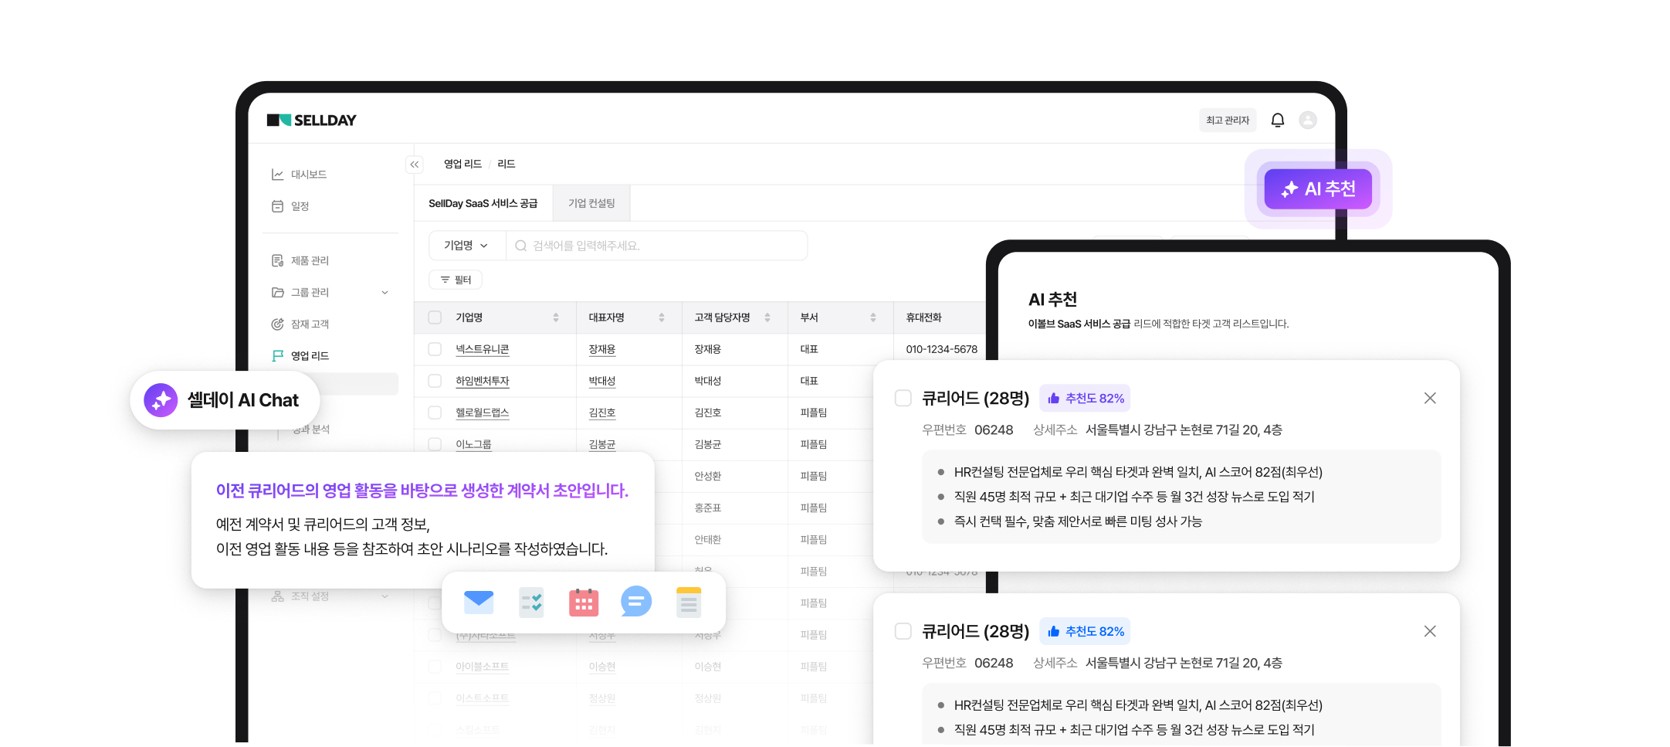This screenshot has width=1670, height=747.
Task: Switch to the 기업 컨설팅 tab
Action: pyautogui.click(x=592, y=204)
